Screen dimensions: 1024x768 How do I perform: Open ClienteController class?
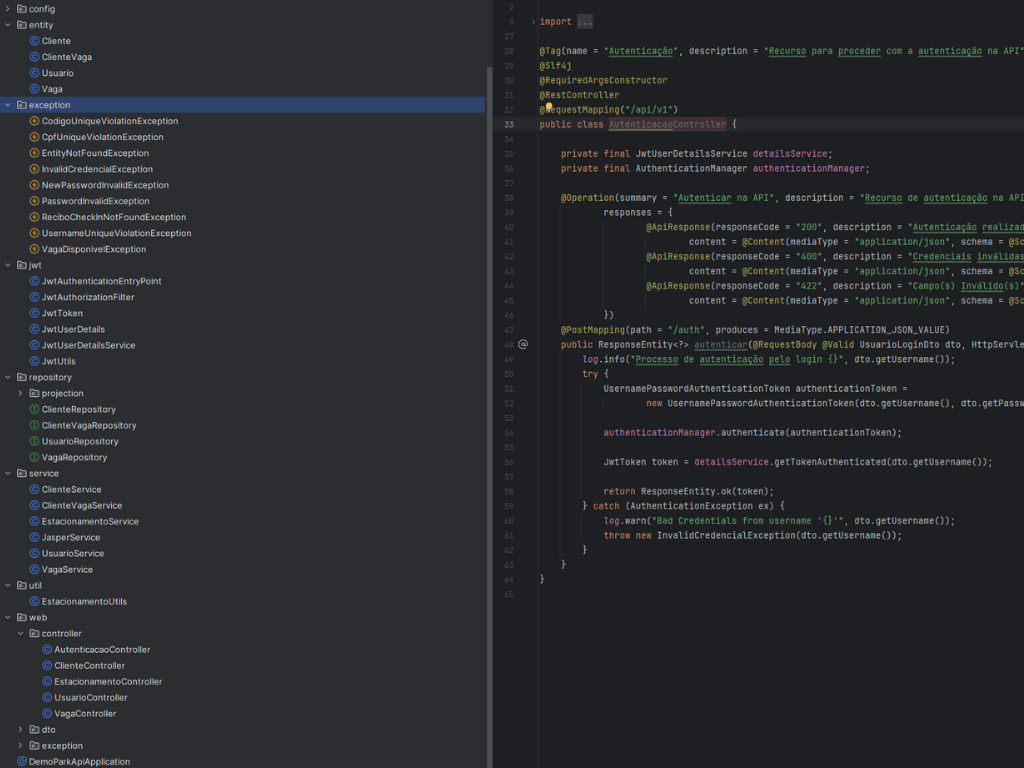click(89, 665)
